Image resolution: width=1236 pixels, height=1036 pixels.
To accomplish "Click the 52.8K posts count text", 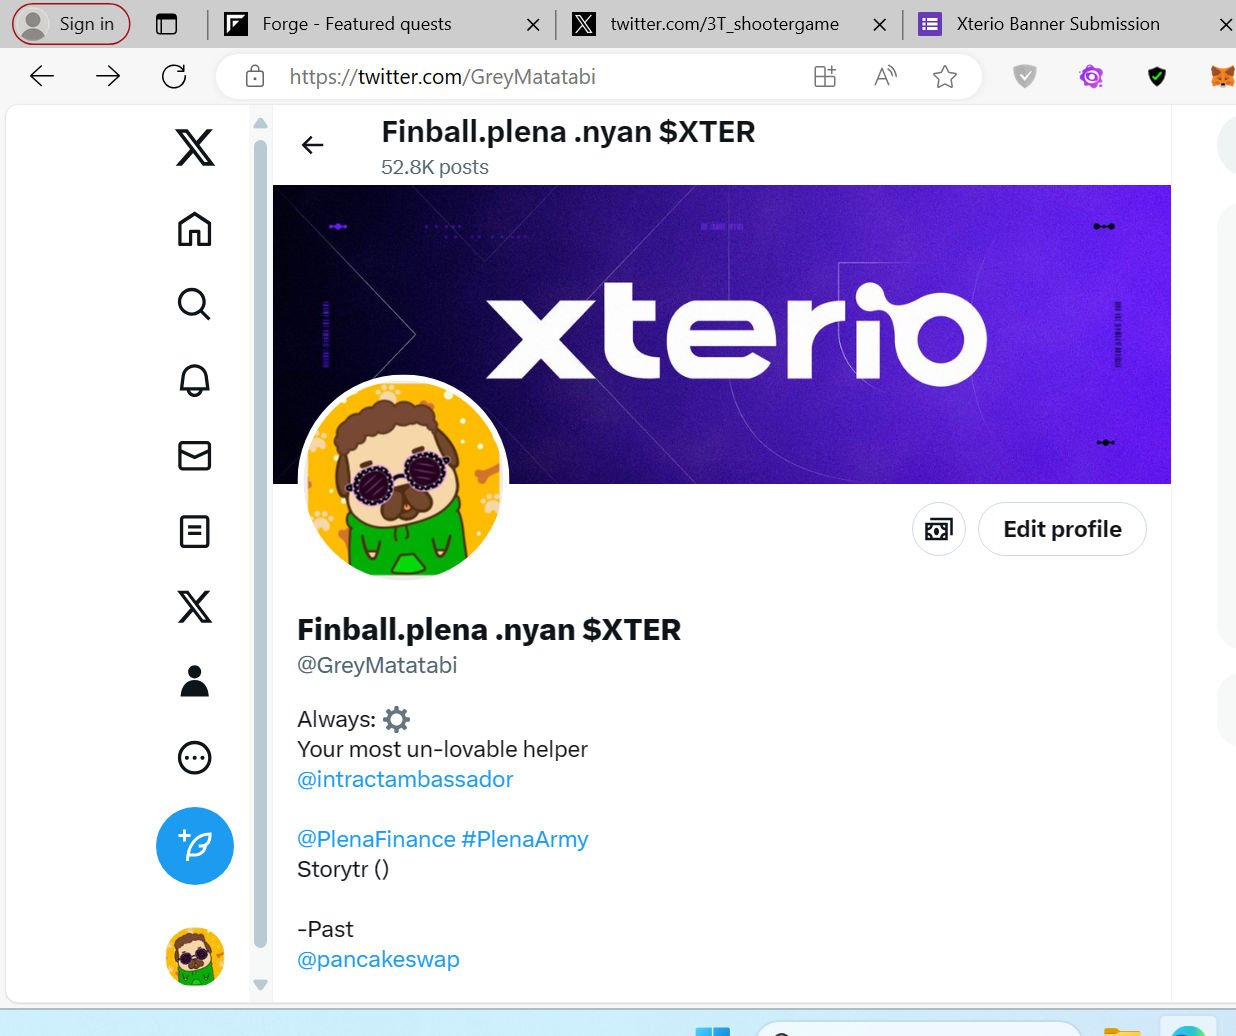I will (x=435, y=167).
